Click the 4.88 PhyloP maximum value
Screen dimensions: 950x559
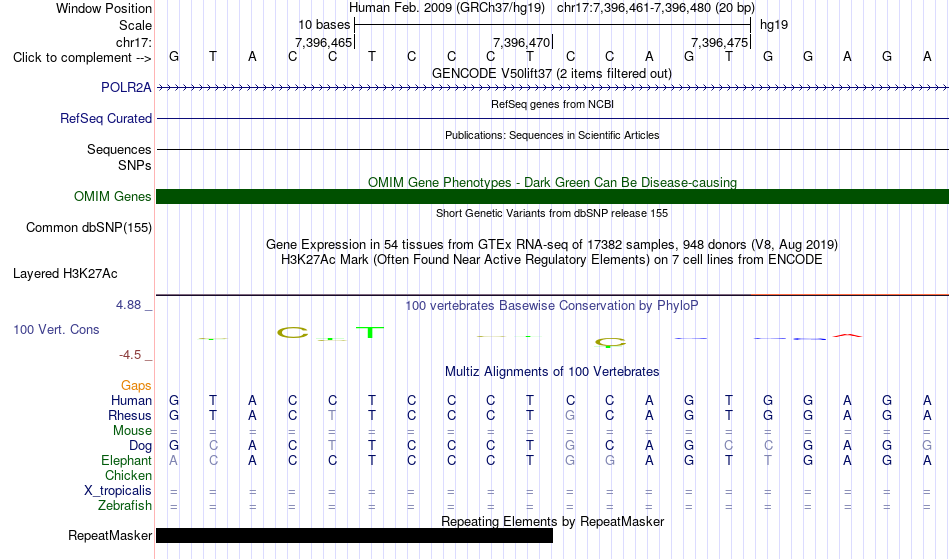coord(128,305)
